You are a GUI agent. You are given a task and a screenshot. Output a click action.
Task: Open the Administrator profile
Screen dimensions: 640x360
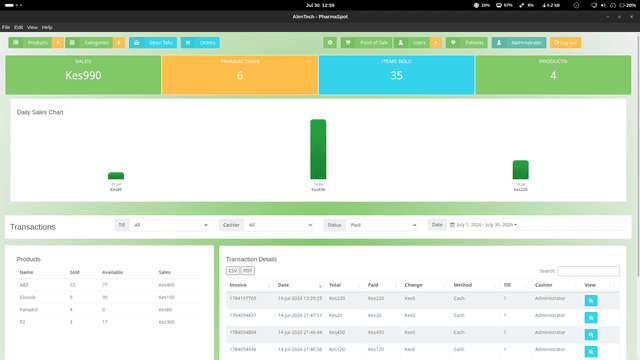point(519,42)
